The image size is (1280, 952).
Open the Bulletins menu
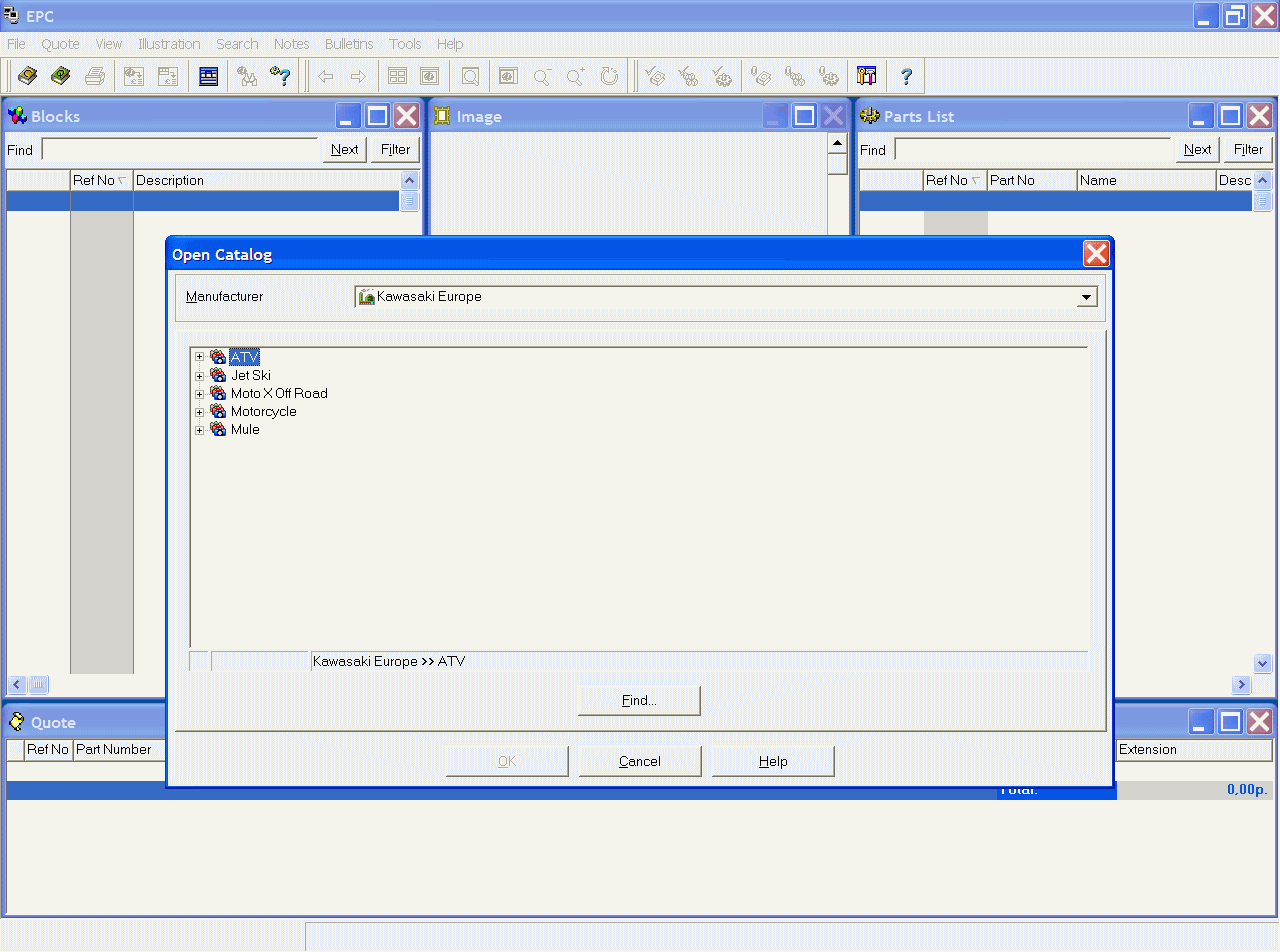(x=349, y=44)
